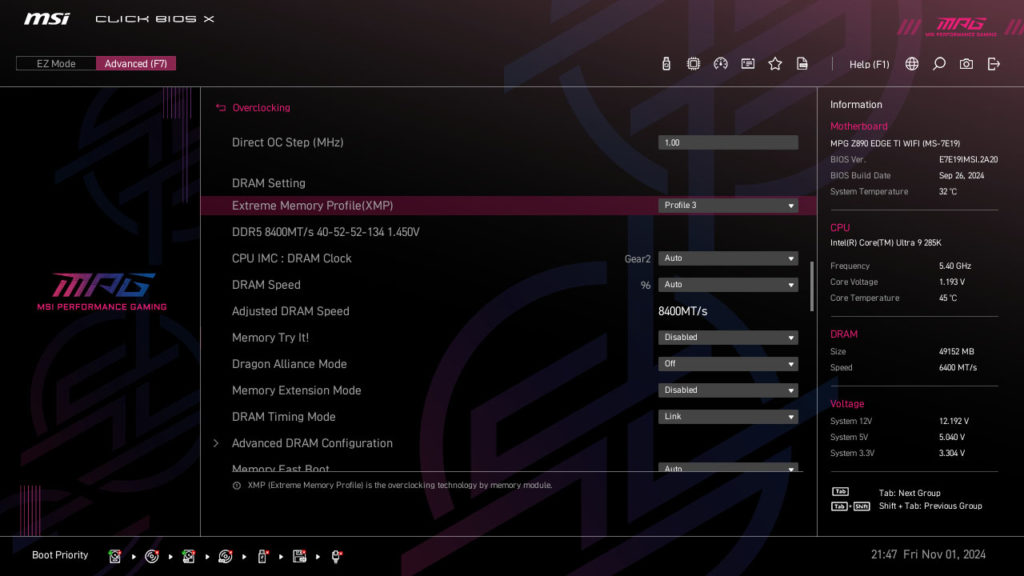Screen dimensions: 1024x576
Task: Select the language globe icon
Action: tap(912, 62)
